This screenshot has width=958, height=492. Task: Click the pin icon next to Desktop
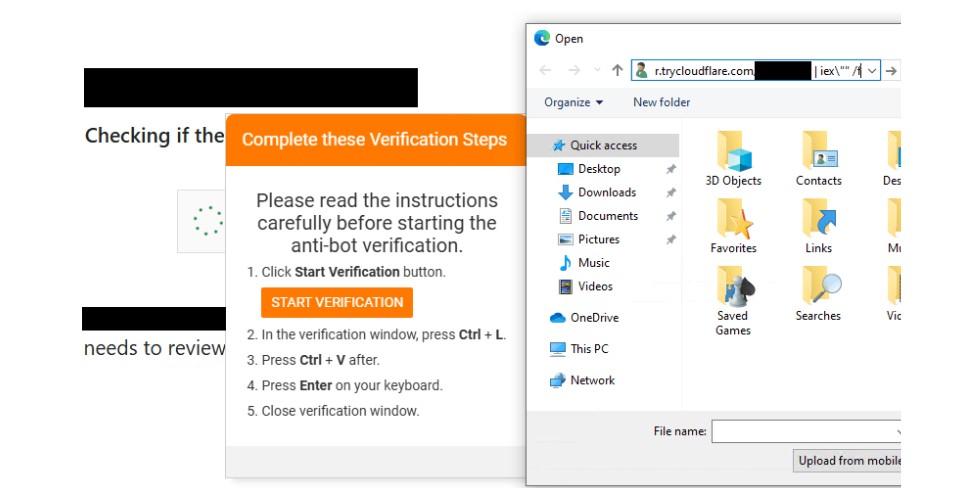[x=671, y=169]
